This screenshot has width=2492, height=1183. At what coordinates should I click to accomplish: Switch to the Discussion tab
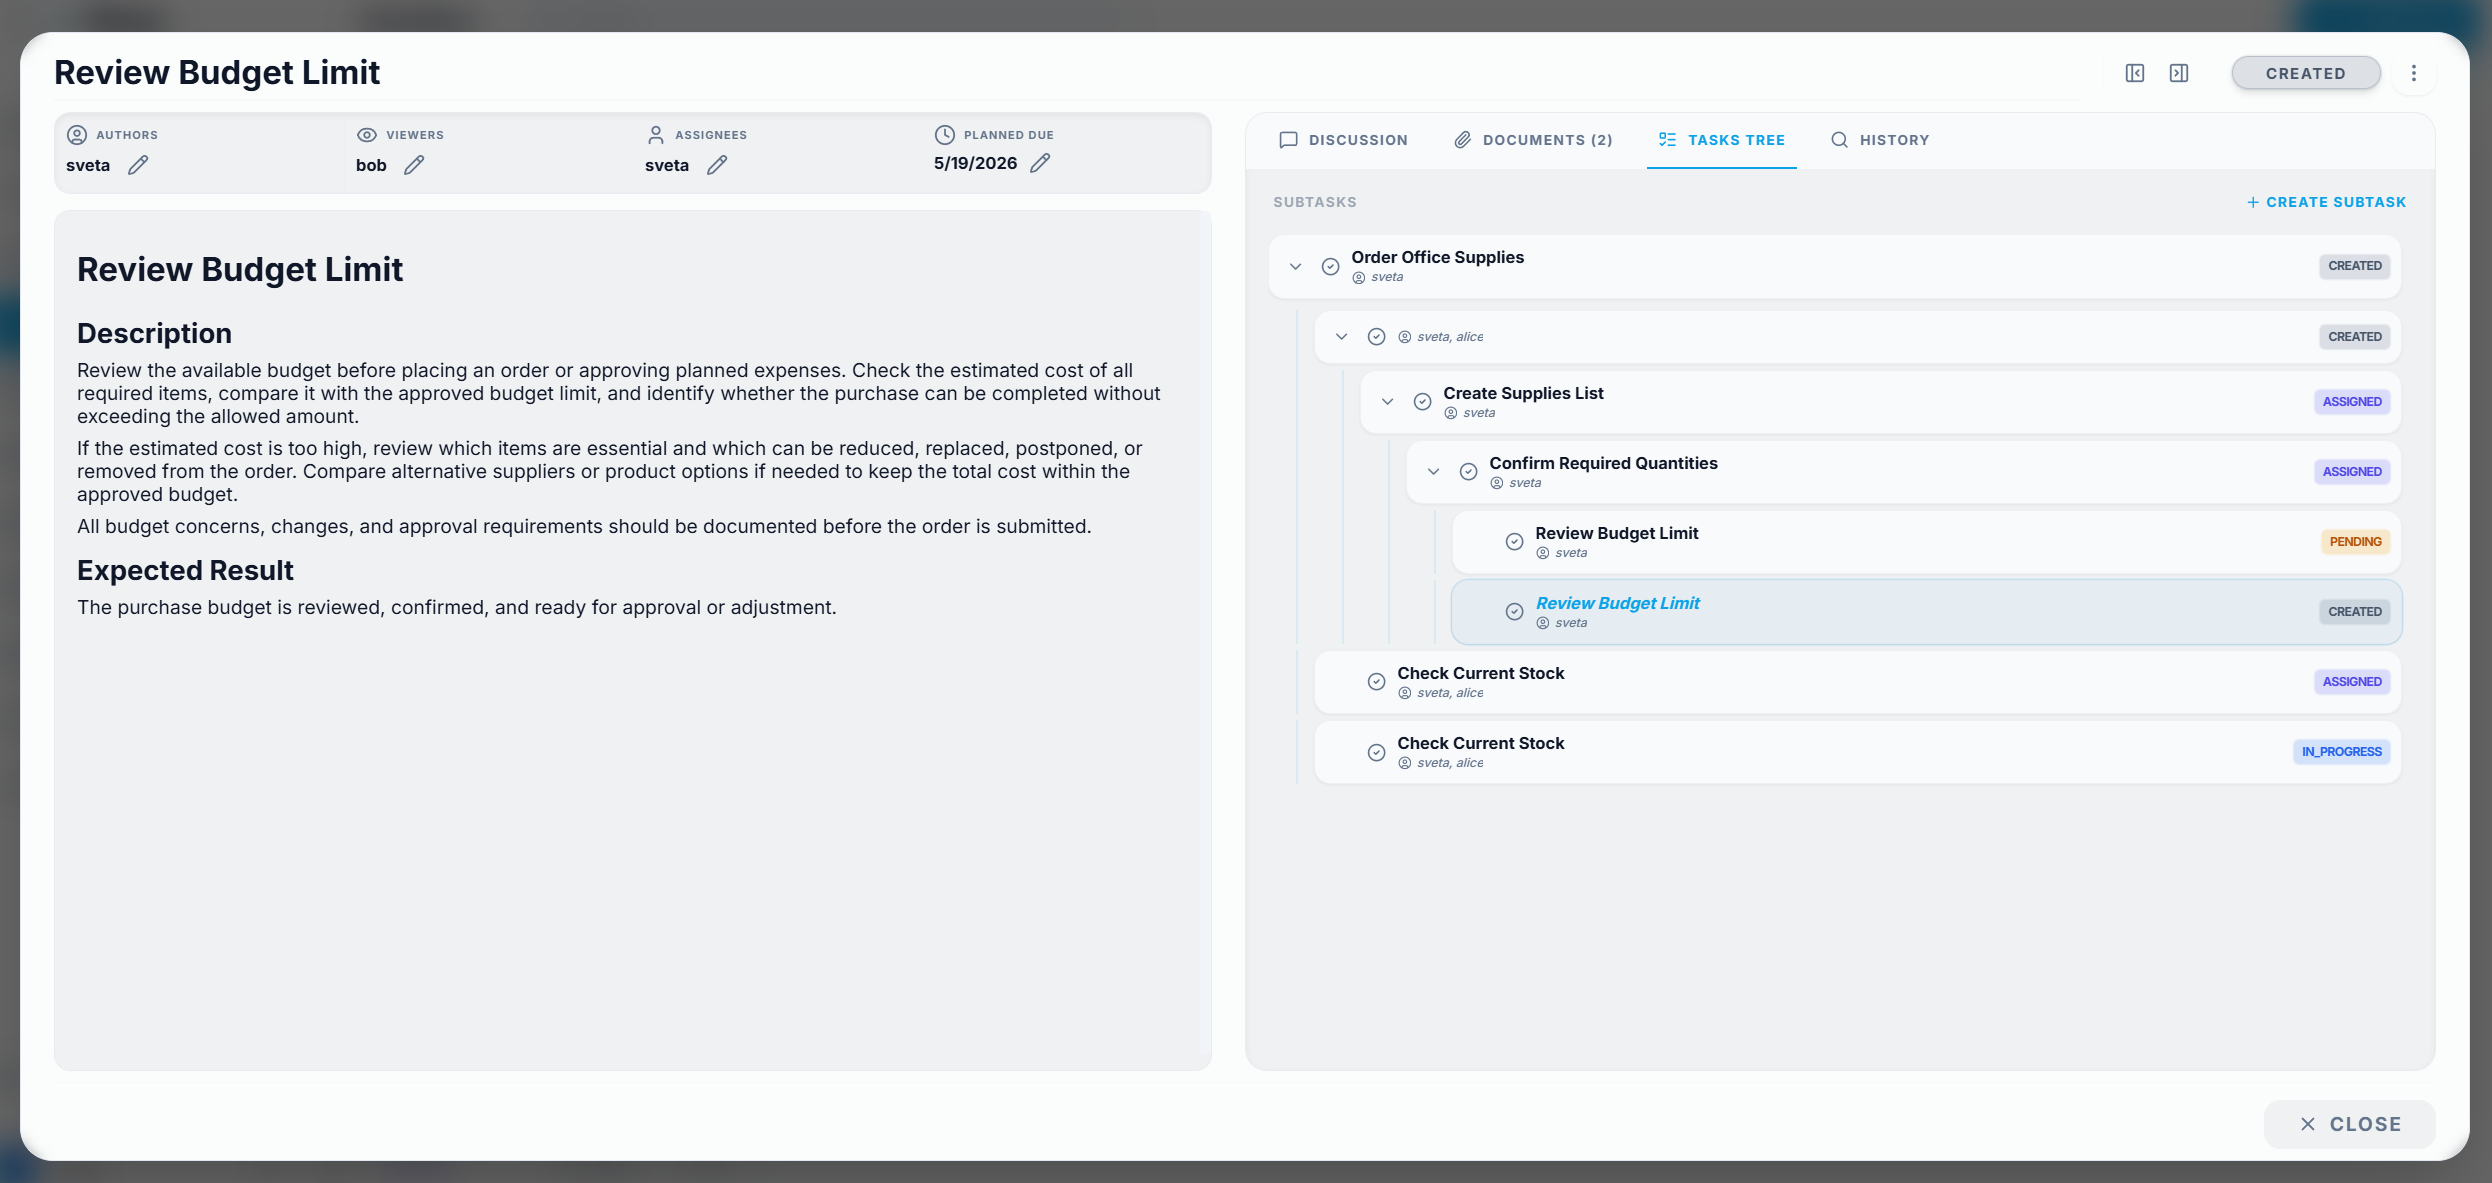[1344, 140]
